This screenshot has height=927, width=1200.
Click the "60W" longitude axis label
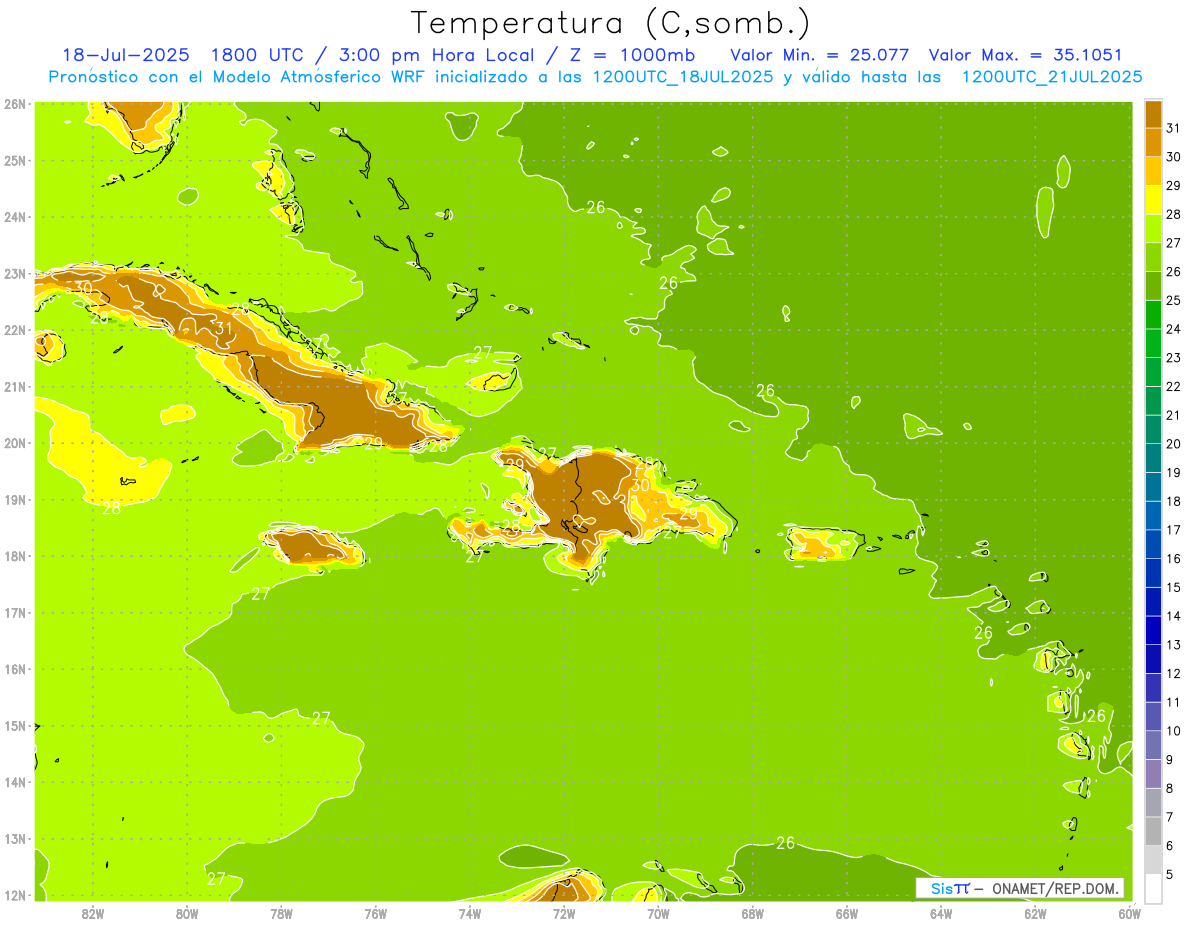click(1129, 914)
